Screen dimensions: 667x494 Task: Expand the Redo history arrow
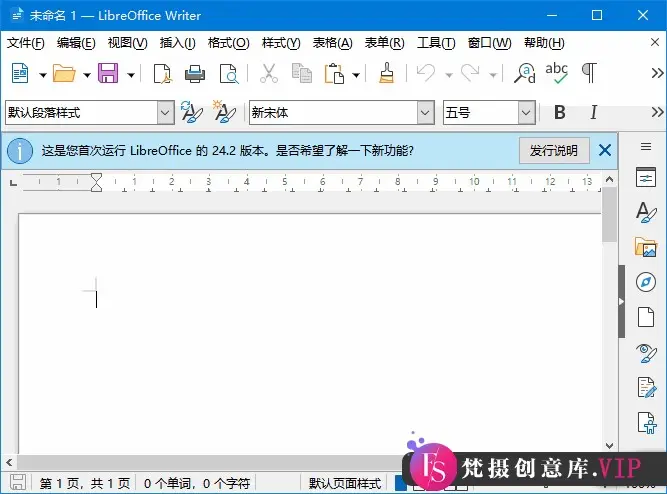493,75
